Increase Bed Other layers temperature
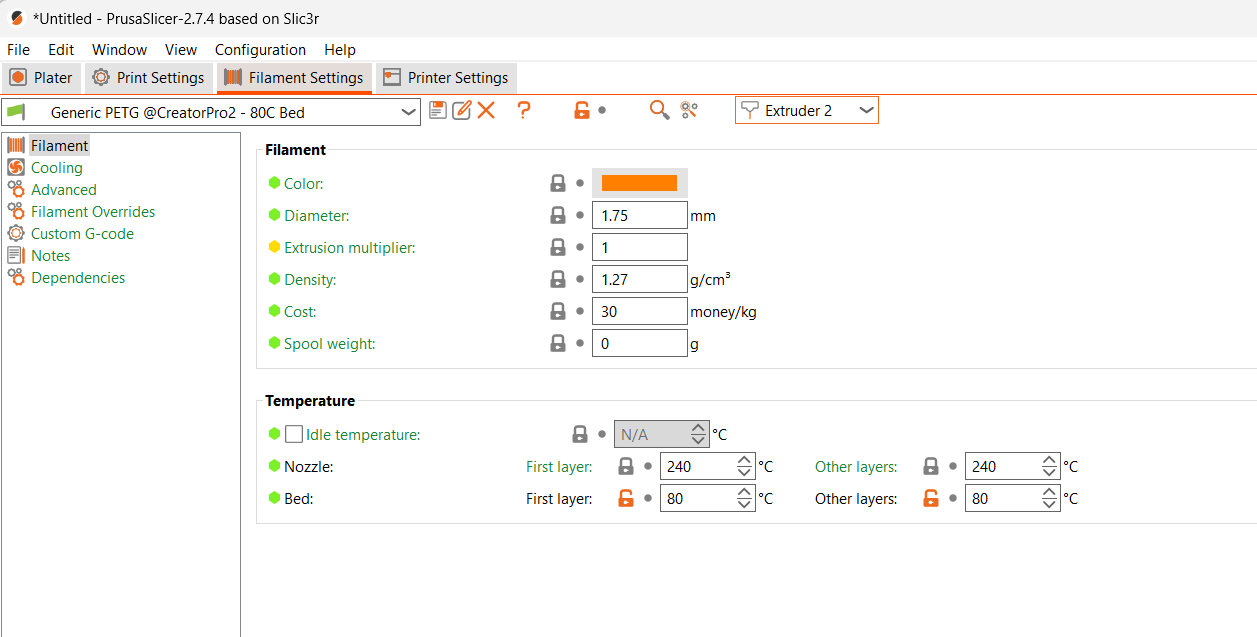The height and width of the screenshot is (637, 1257). point(1049,493)
